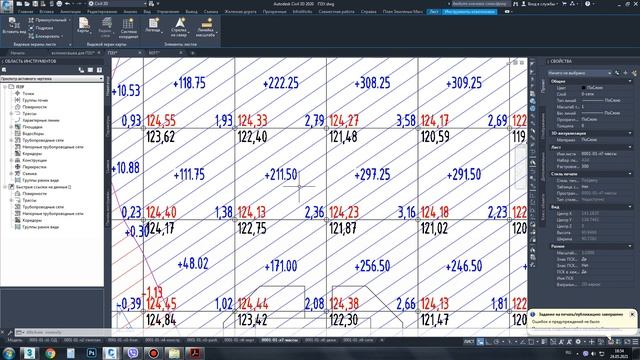Open Google Chrome from the taskbar
The height and width of the screenshot is (360, 640).
[x=50, y=353]
